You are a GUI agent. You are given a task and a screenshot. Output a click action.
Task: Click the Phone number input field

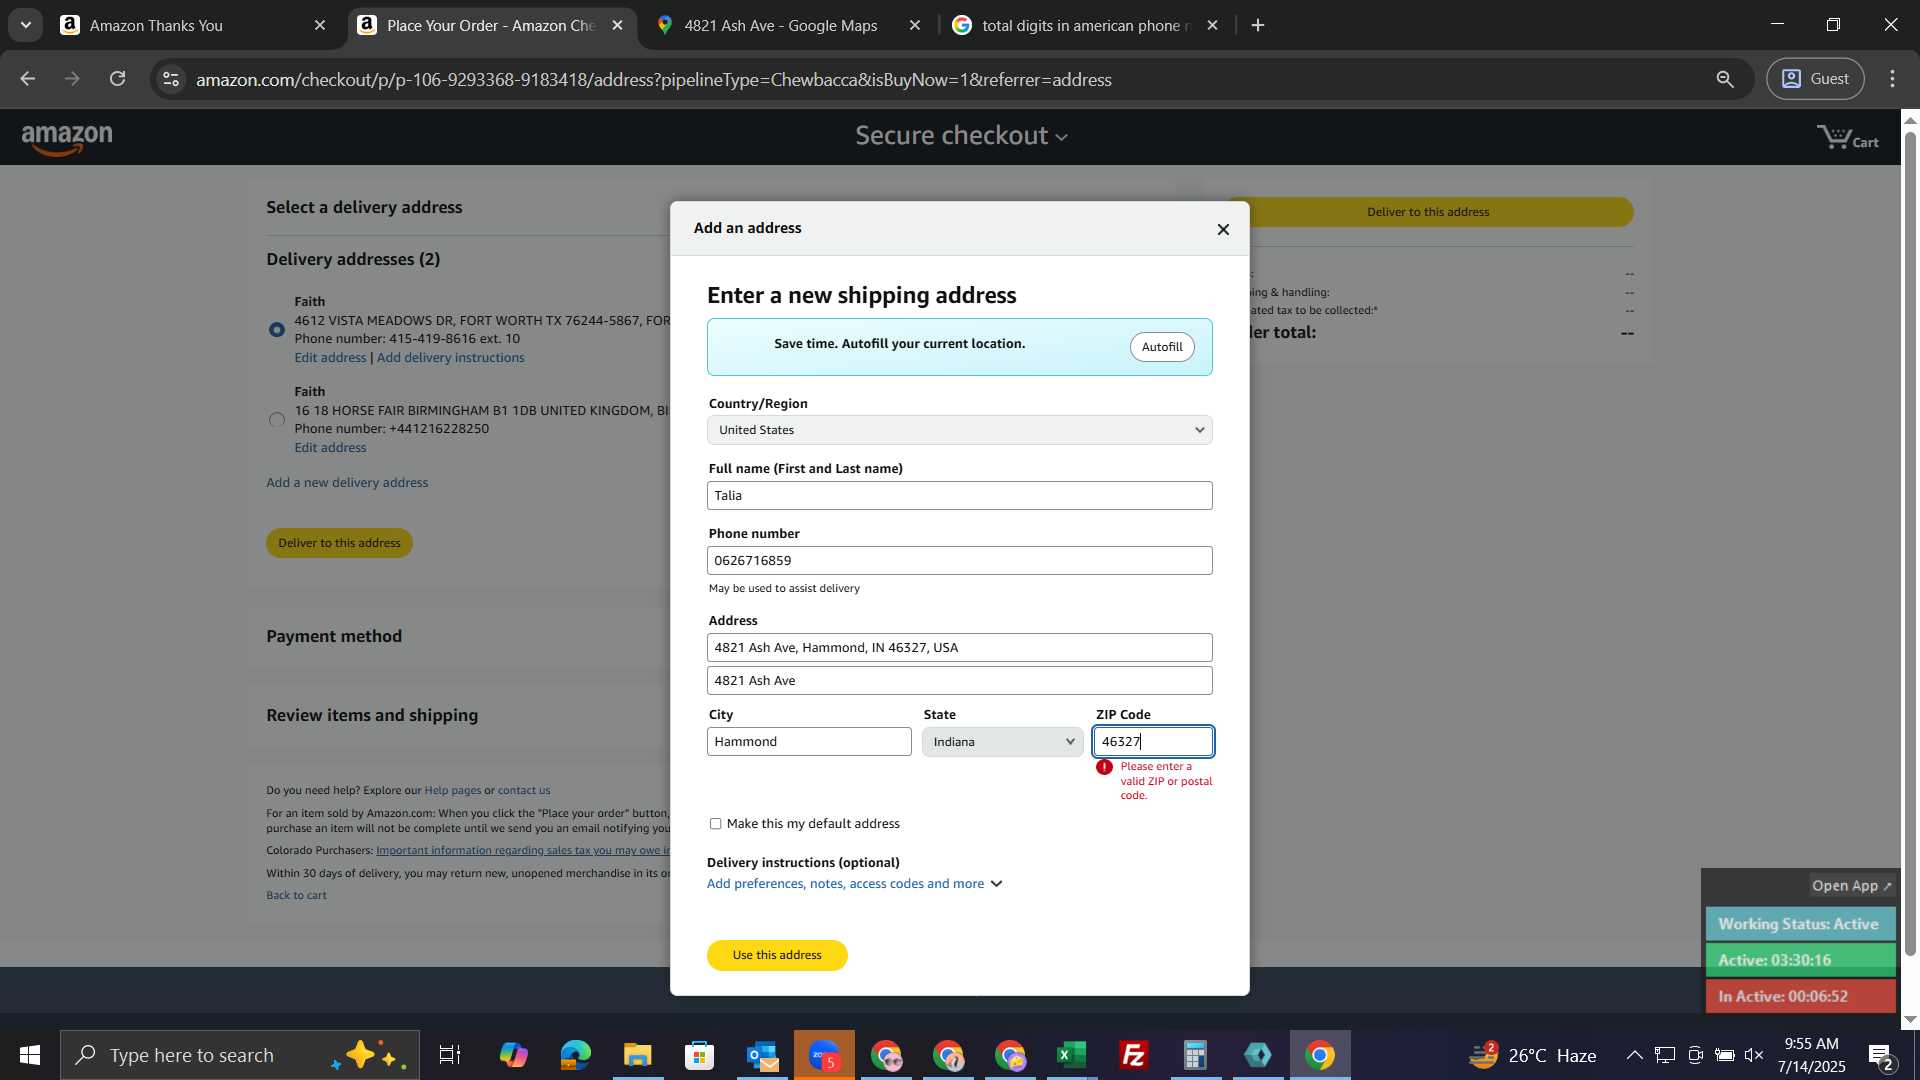[x=959, y=561]
